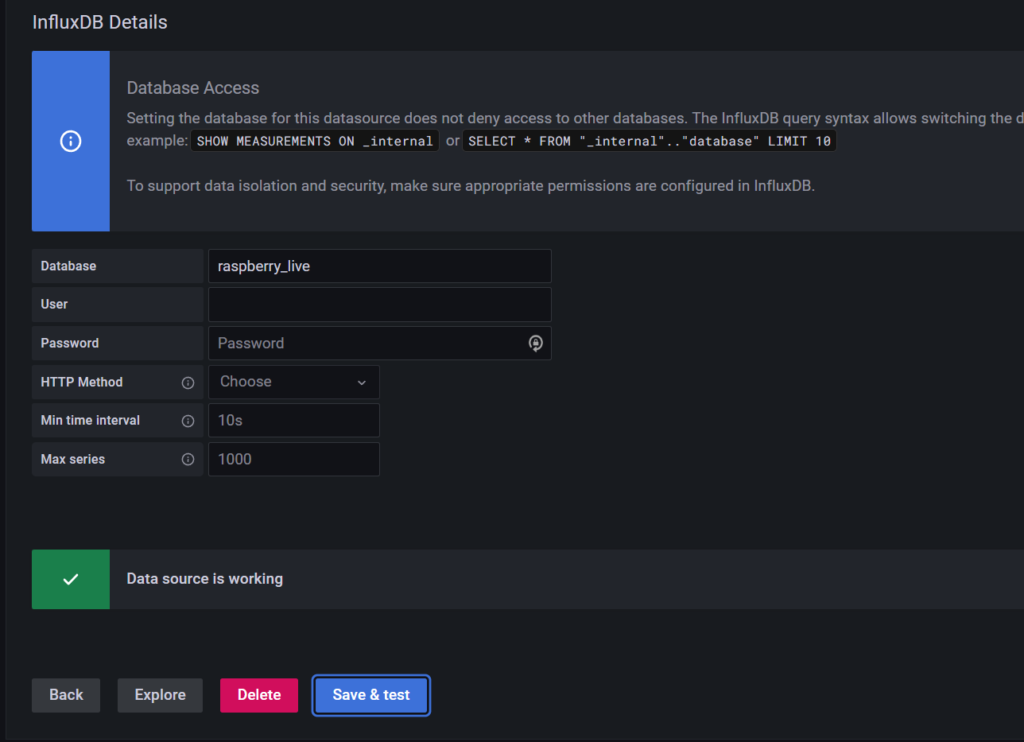The height and width of the screenshot is (742, 1024).
Task: Click the Data source is working message
Action: [205, 579]
